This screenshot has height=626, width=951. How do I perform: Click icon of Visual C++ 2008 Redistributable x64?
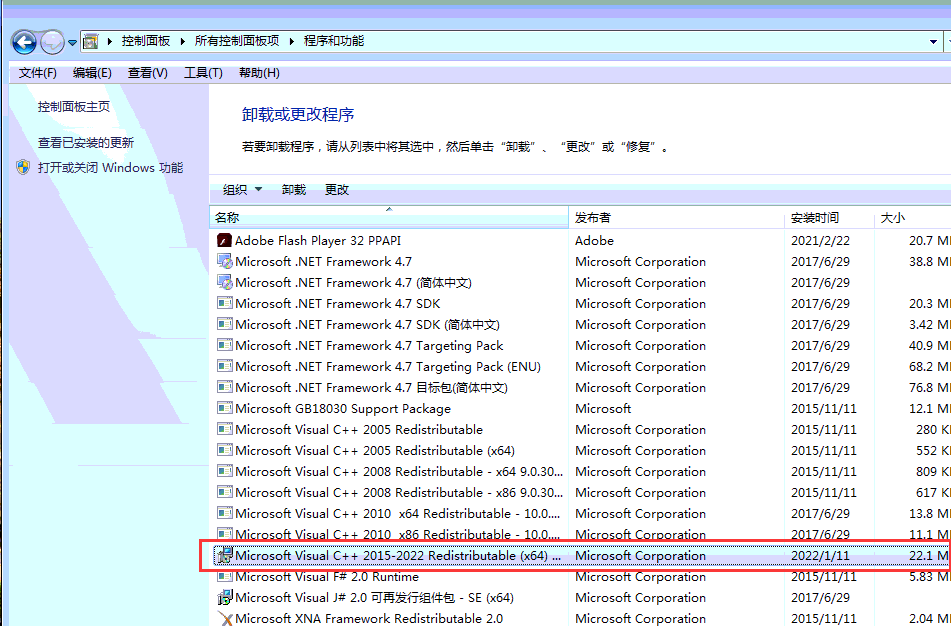click(224, 471)
